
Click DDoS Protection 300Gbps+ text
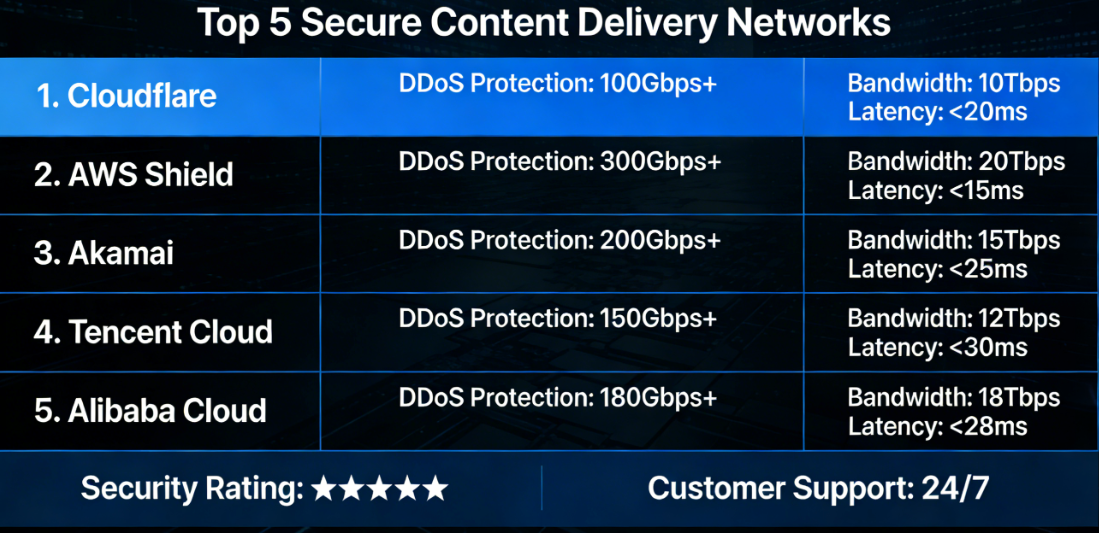click(560, 162)
